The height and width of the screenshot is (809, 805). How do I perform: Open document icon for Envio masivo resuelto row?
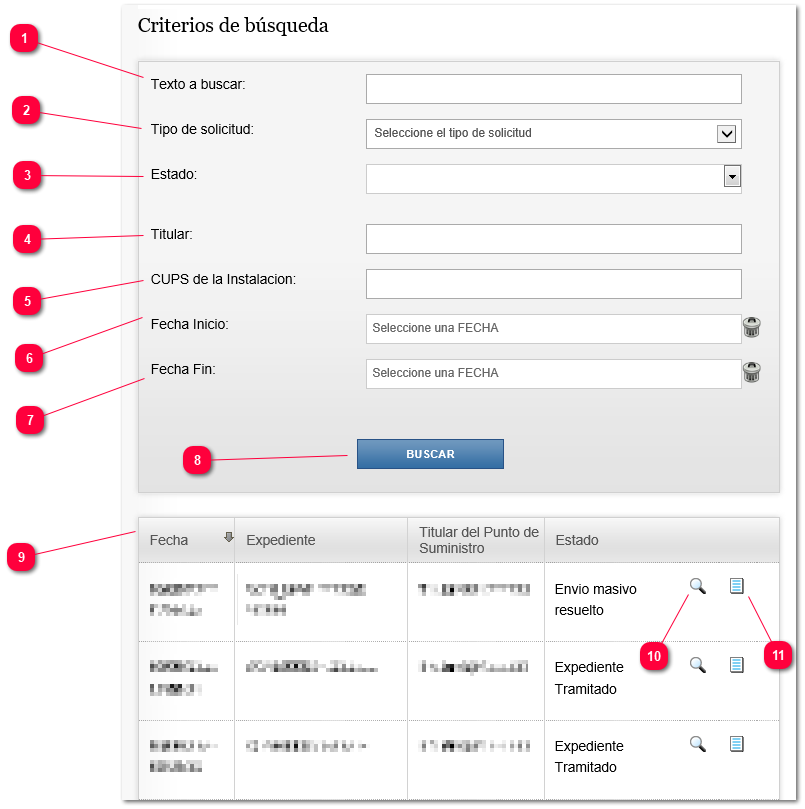(x=736, y=586)
